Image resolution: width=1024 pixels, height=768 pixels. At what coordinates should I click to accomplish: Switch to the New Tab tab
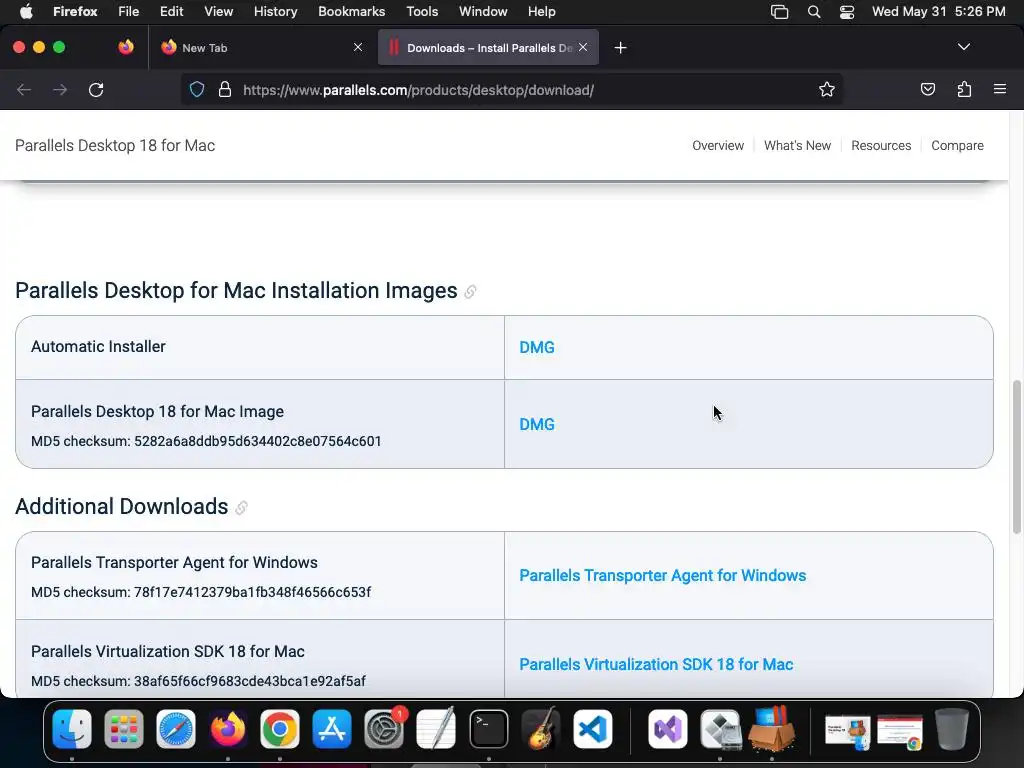pos(261,48)
